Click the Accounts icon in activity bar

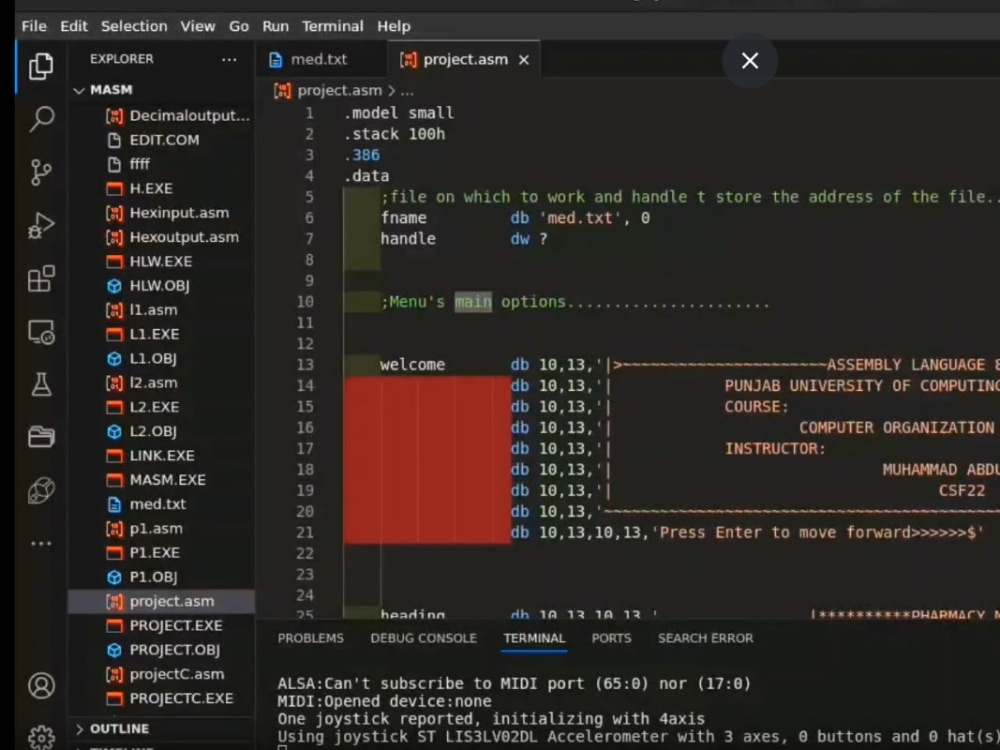tap(41, 686)
